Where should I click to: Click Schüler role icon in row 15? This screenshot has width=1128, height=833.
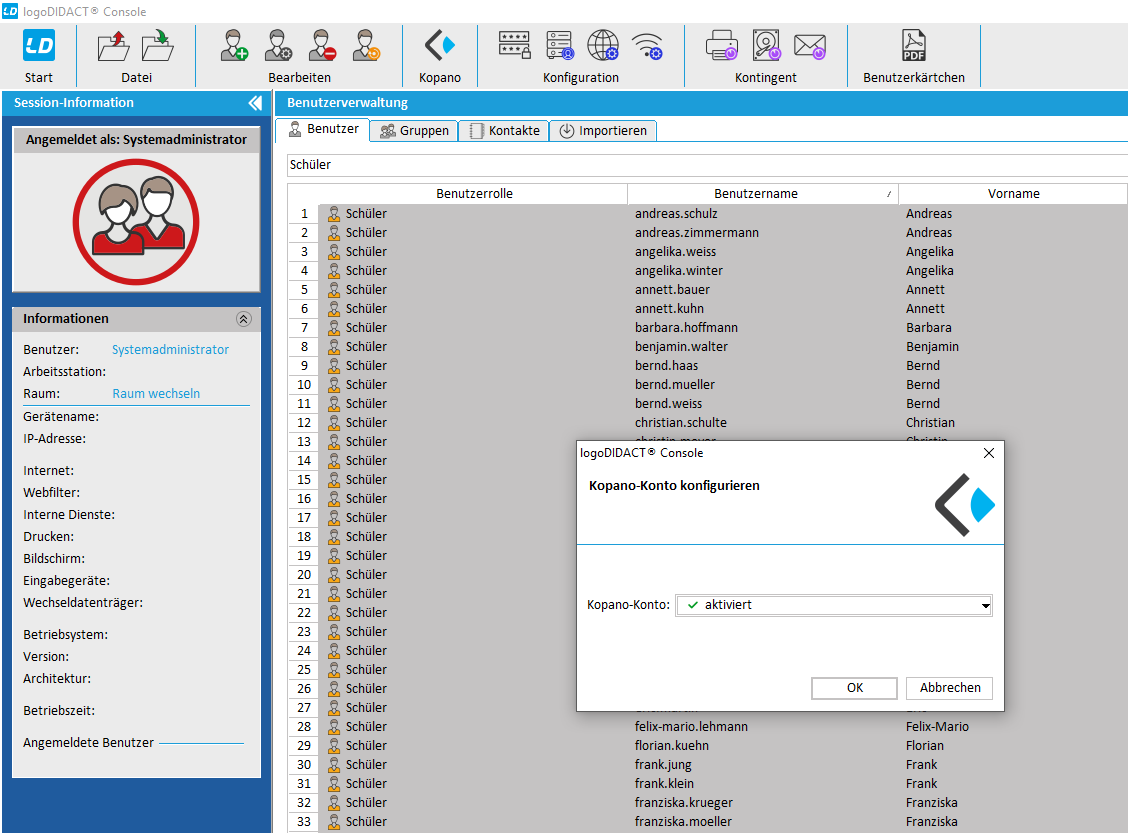coord(334,480)
